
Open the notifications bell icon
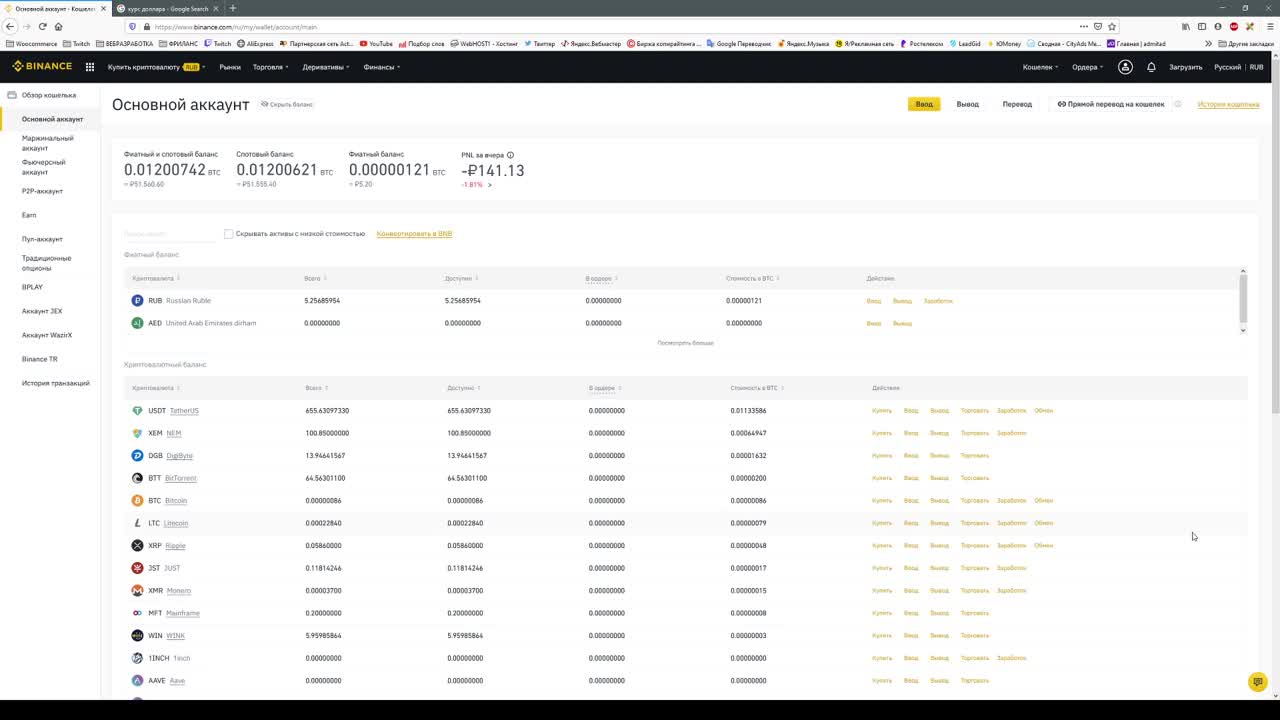tap(1151, 67)
